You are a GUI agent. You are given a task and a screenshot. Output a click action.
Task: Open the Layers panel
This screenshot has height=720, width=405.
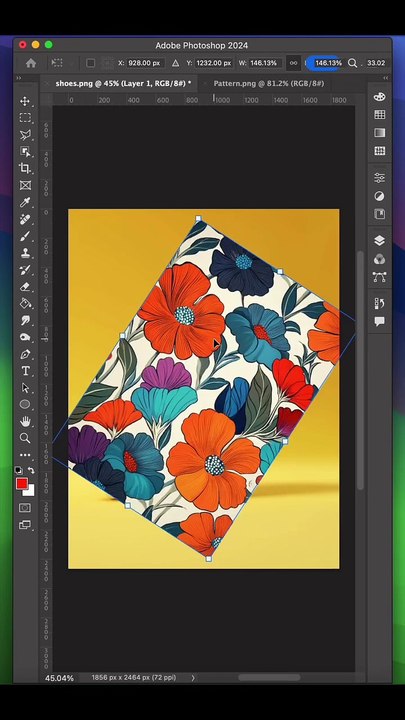tap(379, 241)
